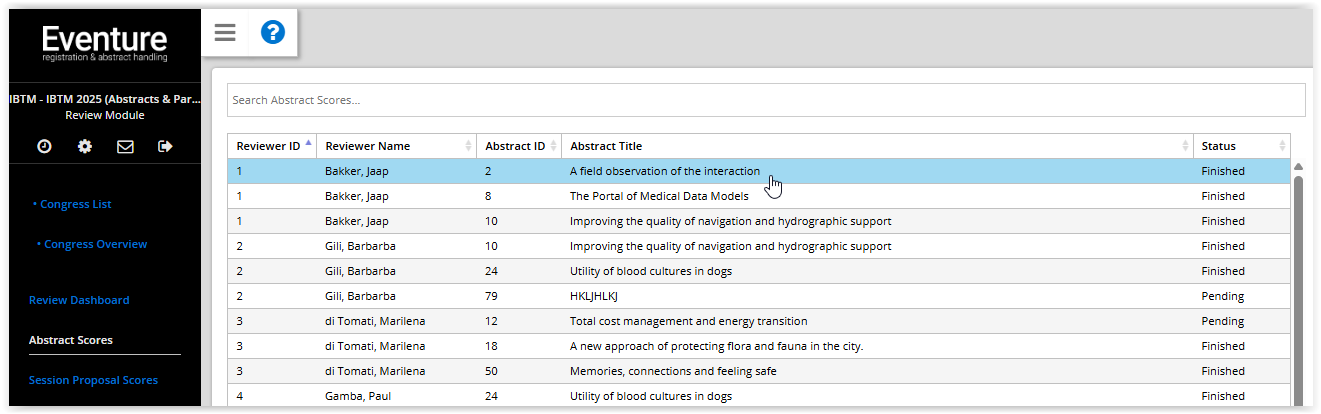Click the table's vertical scrollbar up arrow
Screen dimensions: 1321x414
[1298, 167]
